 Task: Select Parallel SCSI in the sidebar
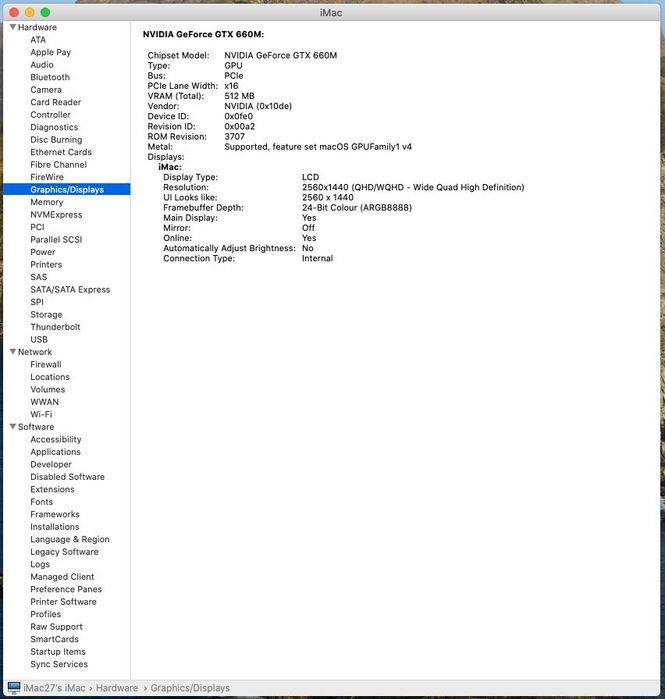coord(56,239)
